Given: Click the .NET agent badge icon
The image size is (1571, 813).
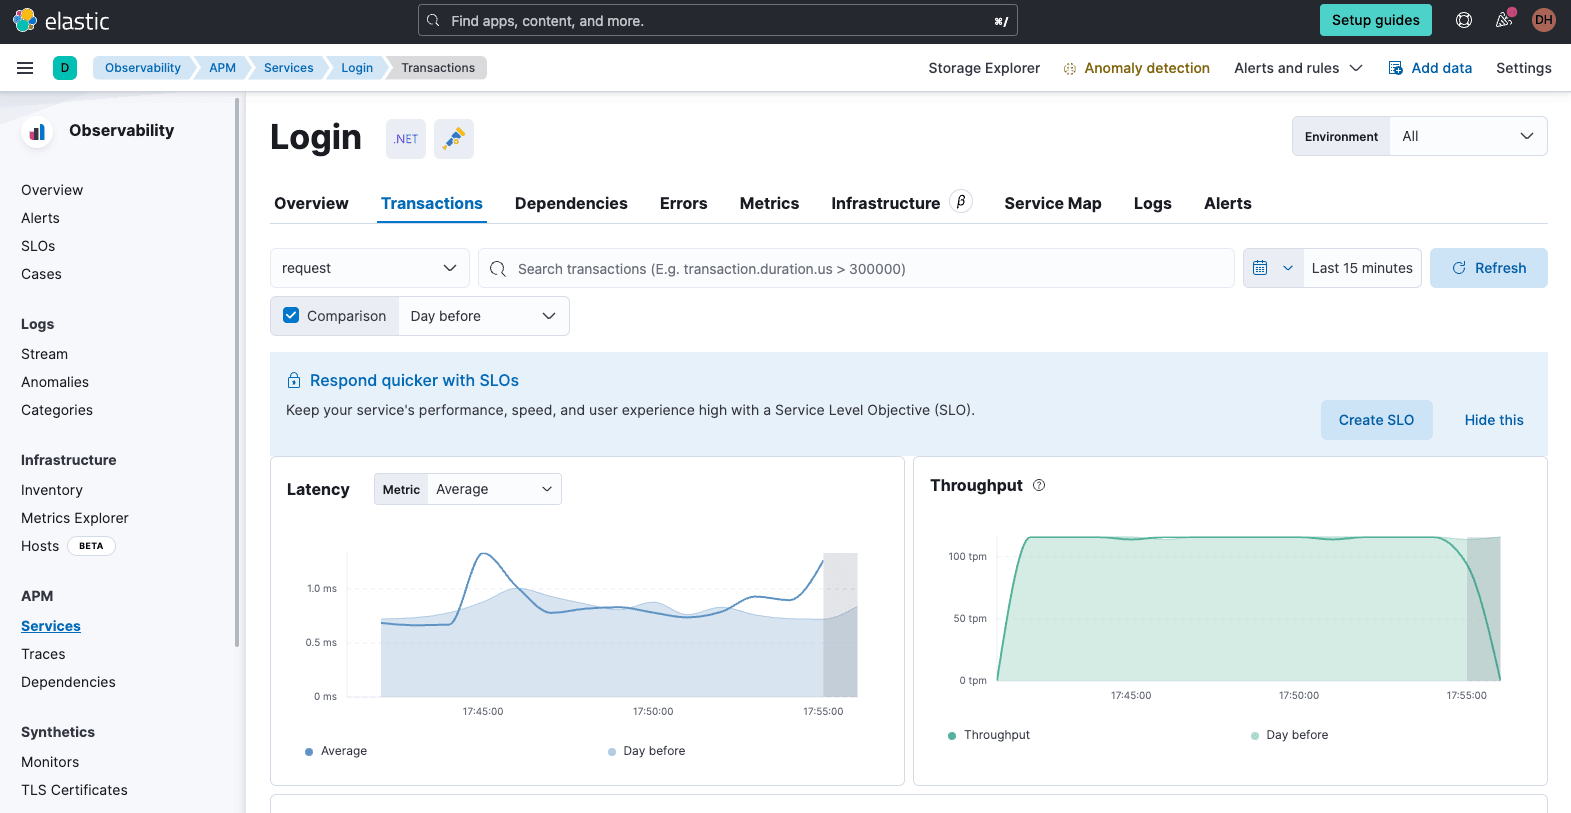Looking at the screenshot, I should 406,139.
